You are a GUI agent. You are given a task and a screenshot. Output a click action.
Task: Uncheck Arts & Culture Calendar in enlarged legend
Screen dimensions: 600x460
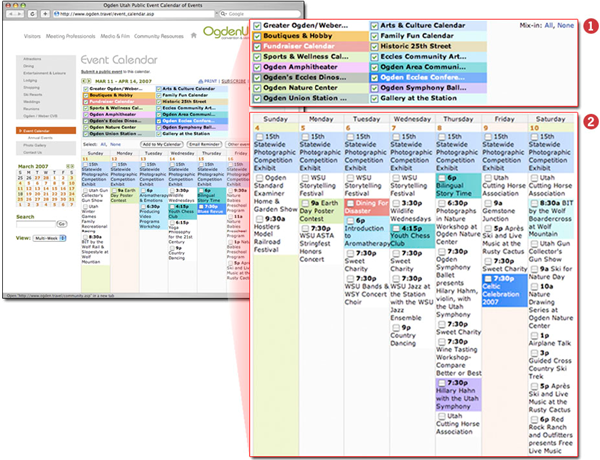(375, 26)
